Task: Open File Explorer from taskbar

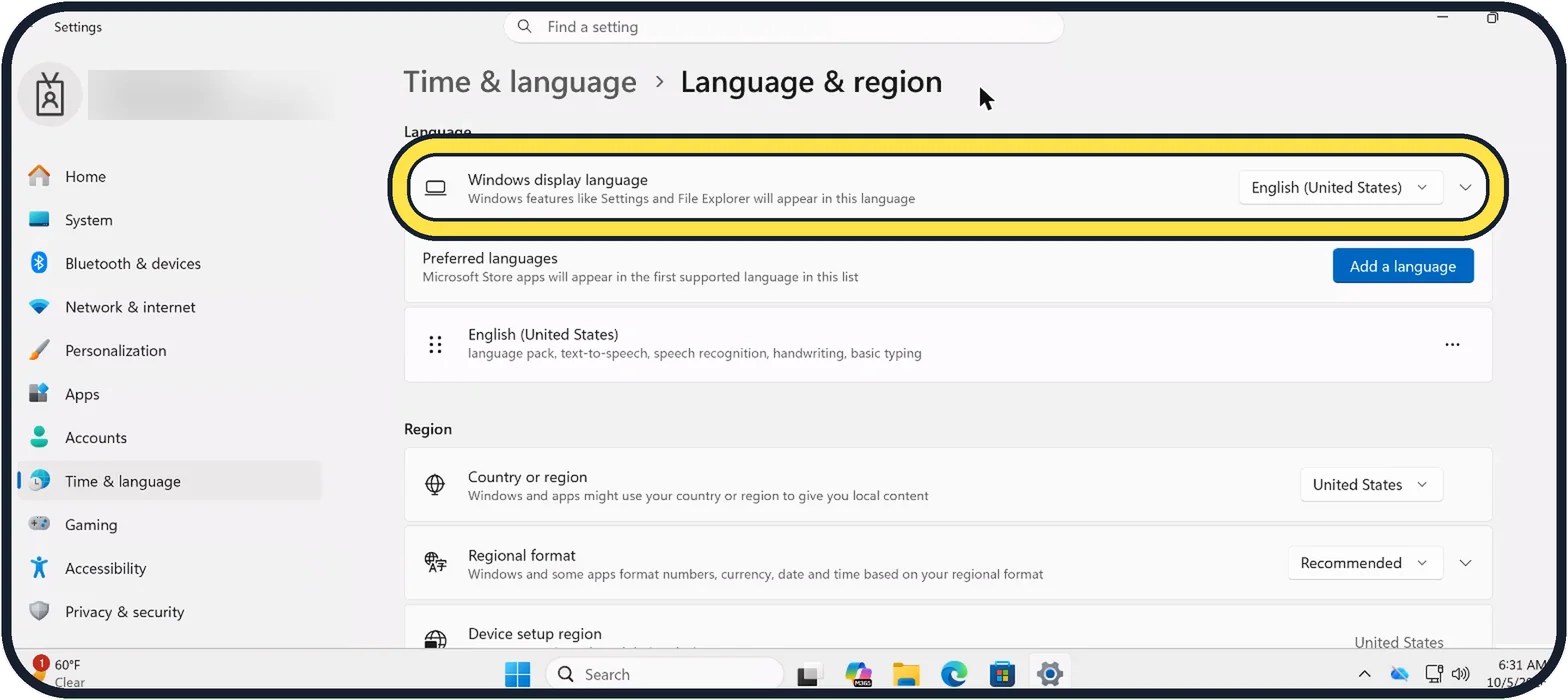Action: (906, 675)
